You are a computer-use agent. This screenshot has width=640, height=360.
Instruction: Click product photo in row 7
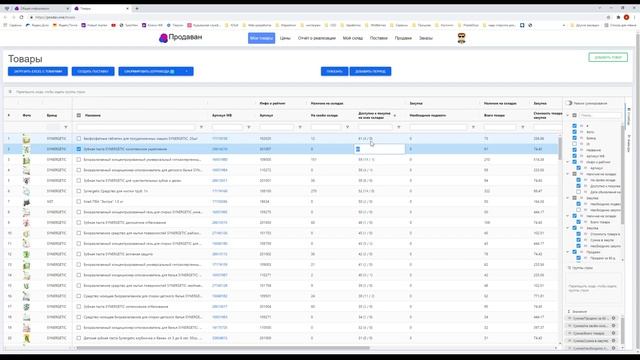[27, 202]
